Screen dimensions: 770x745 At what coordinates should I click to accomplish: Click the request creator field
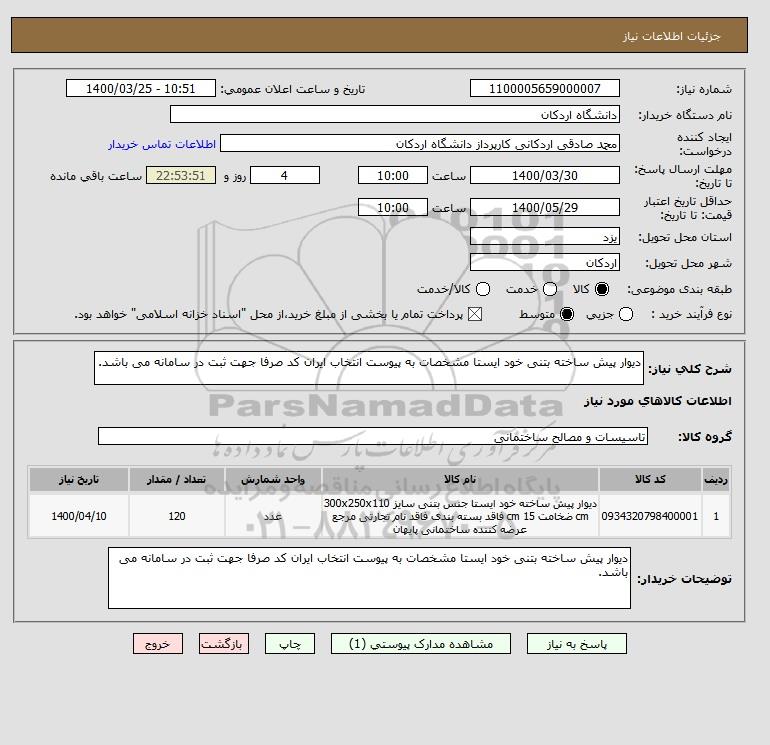[420, 144]
